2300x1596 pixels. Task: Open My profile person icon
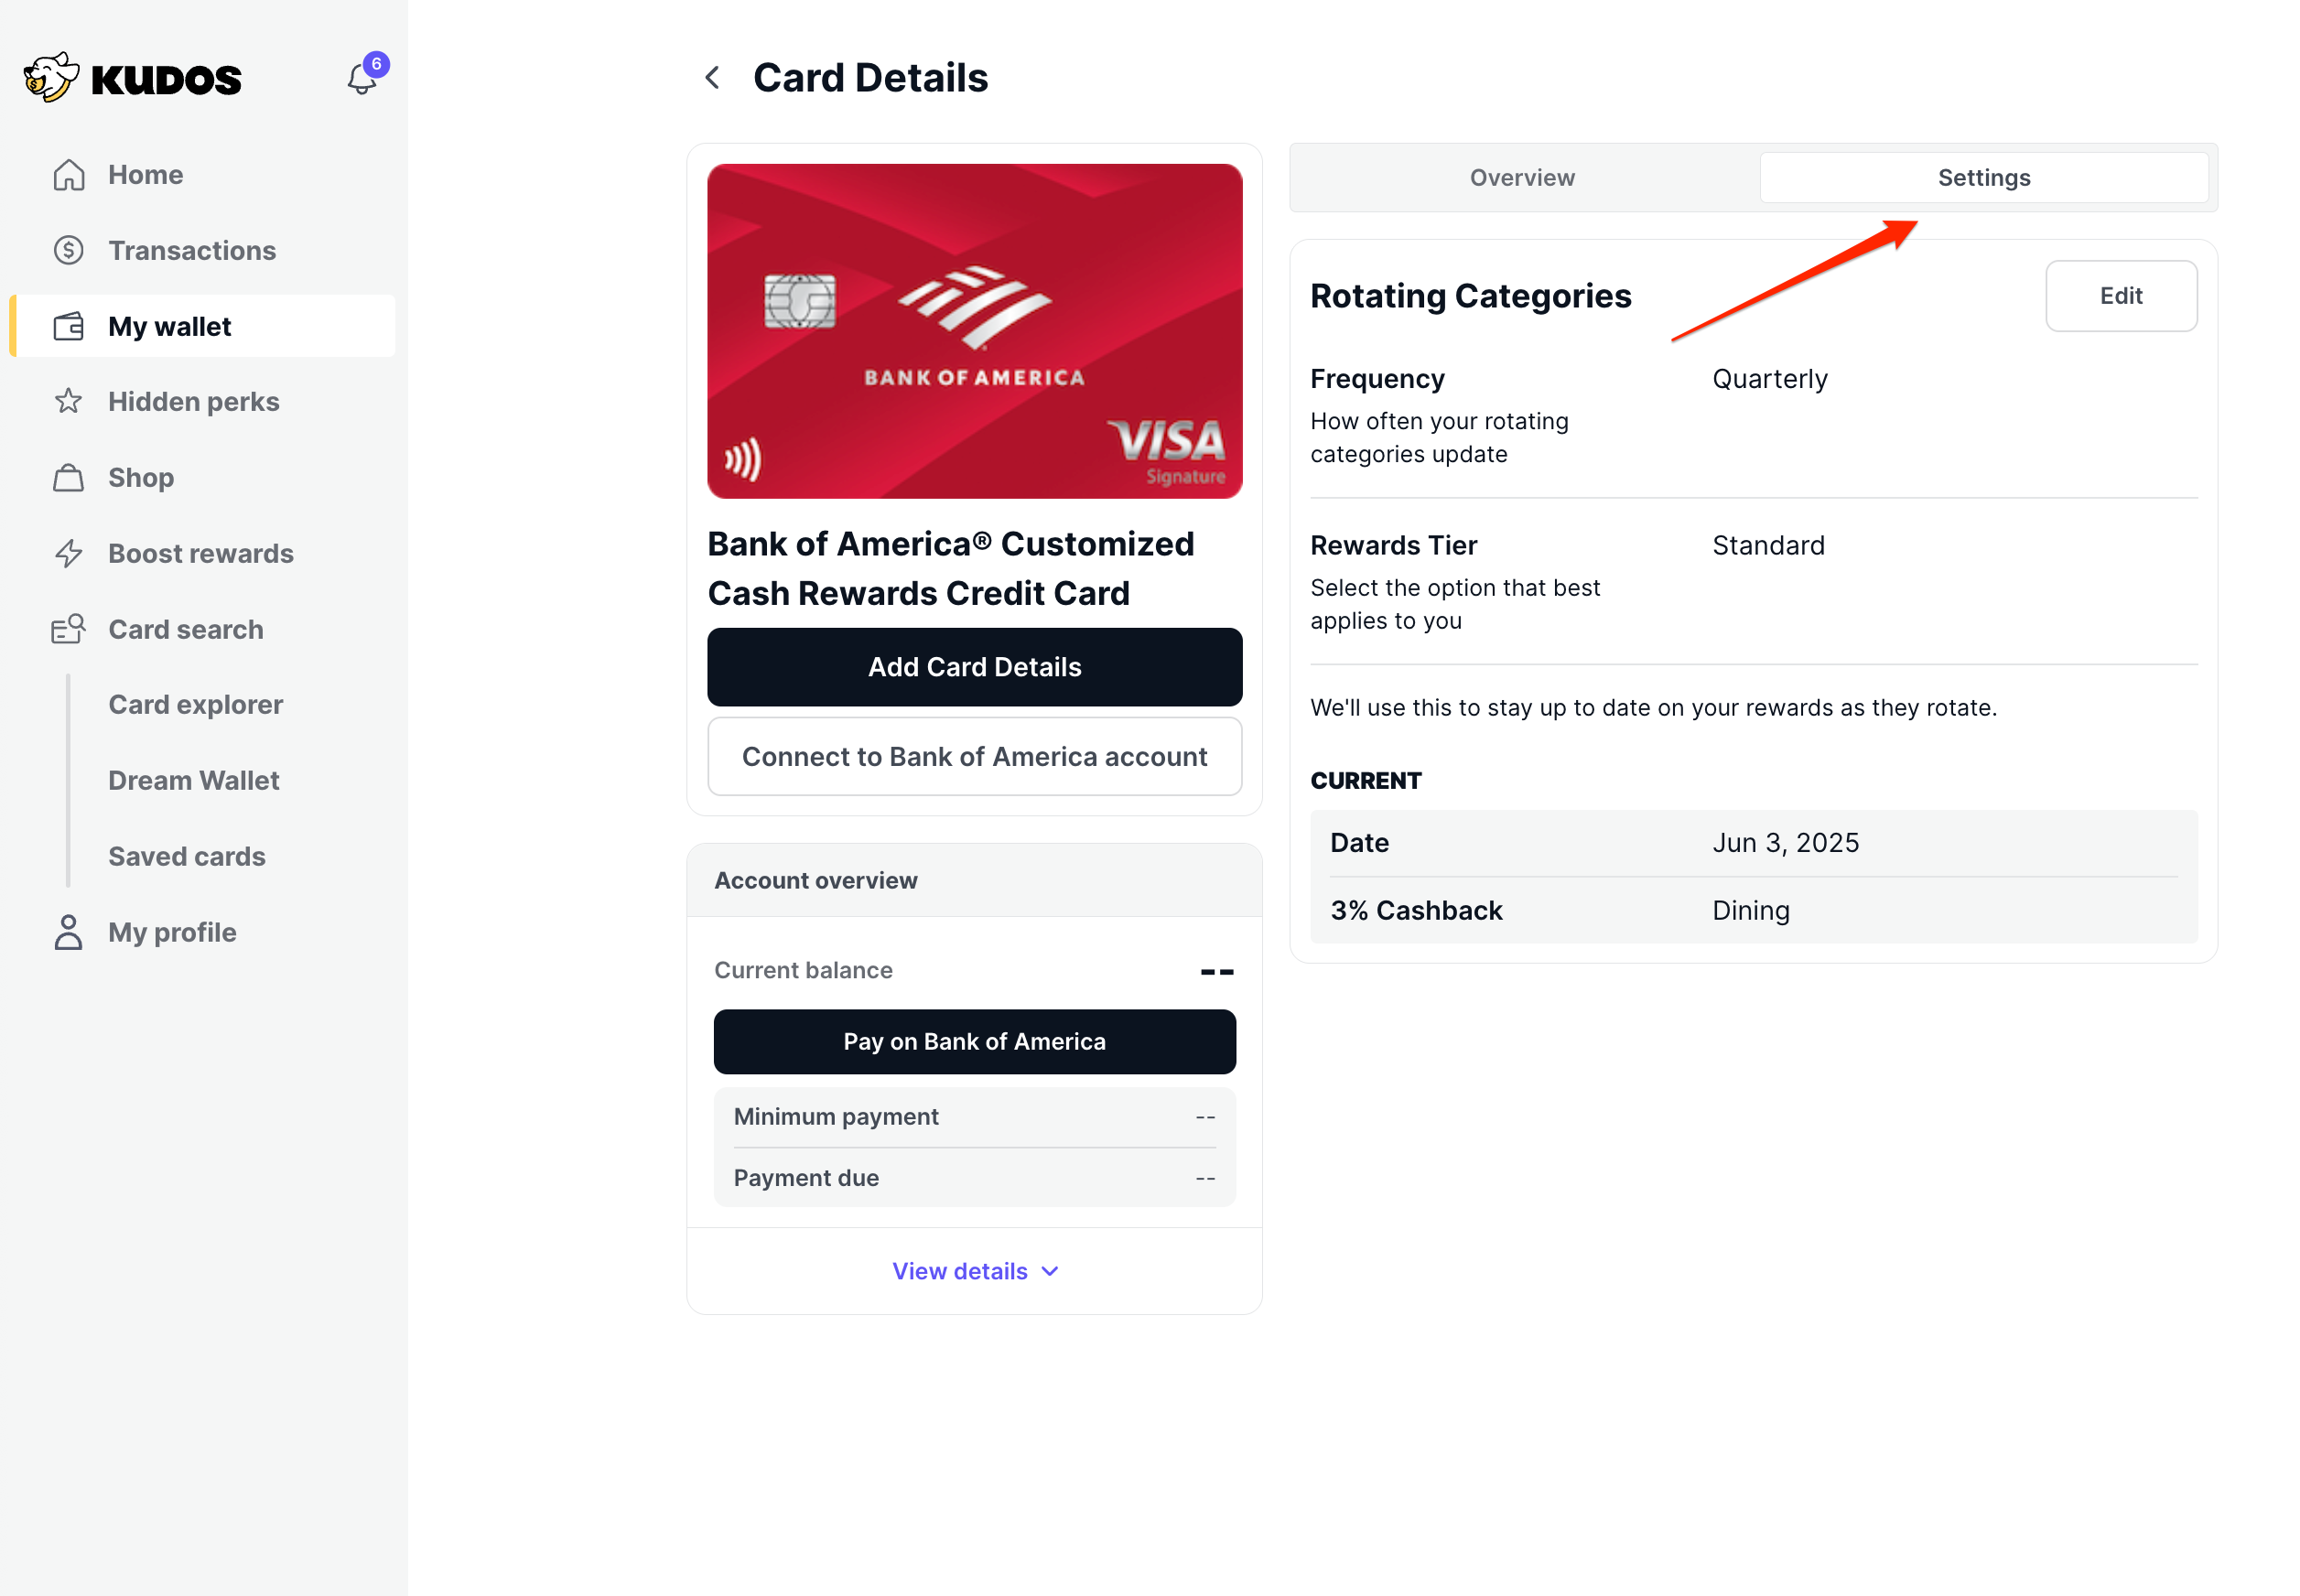coord(68,932)
